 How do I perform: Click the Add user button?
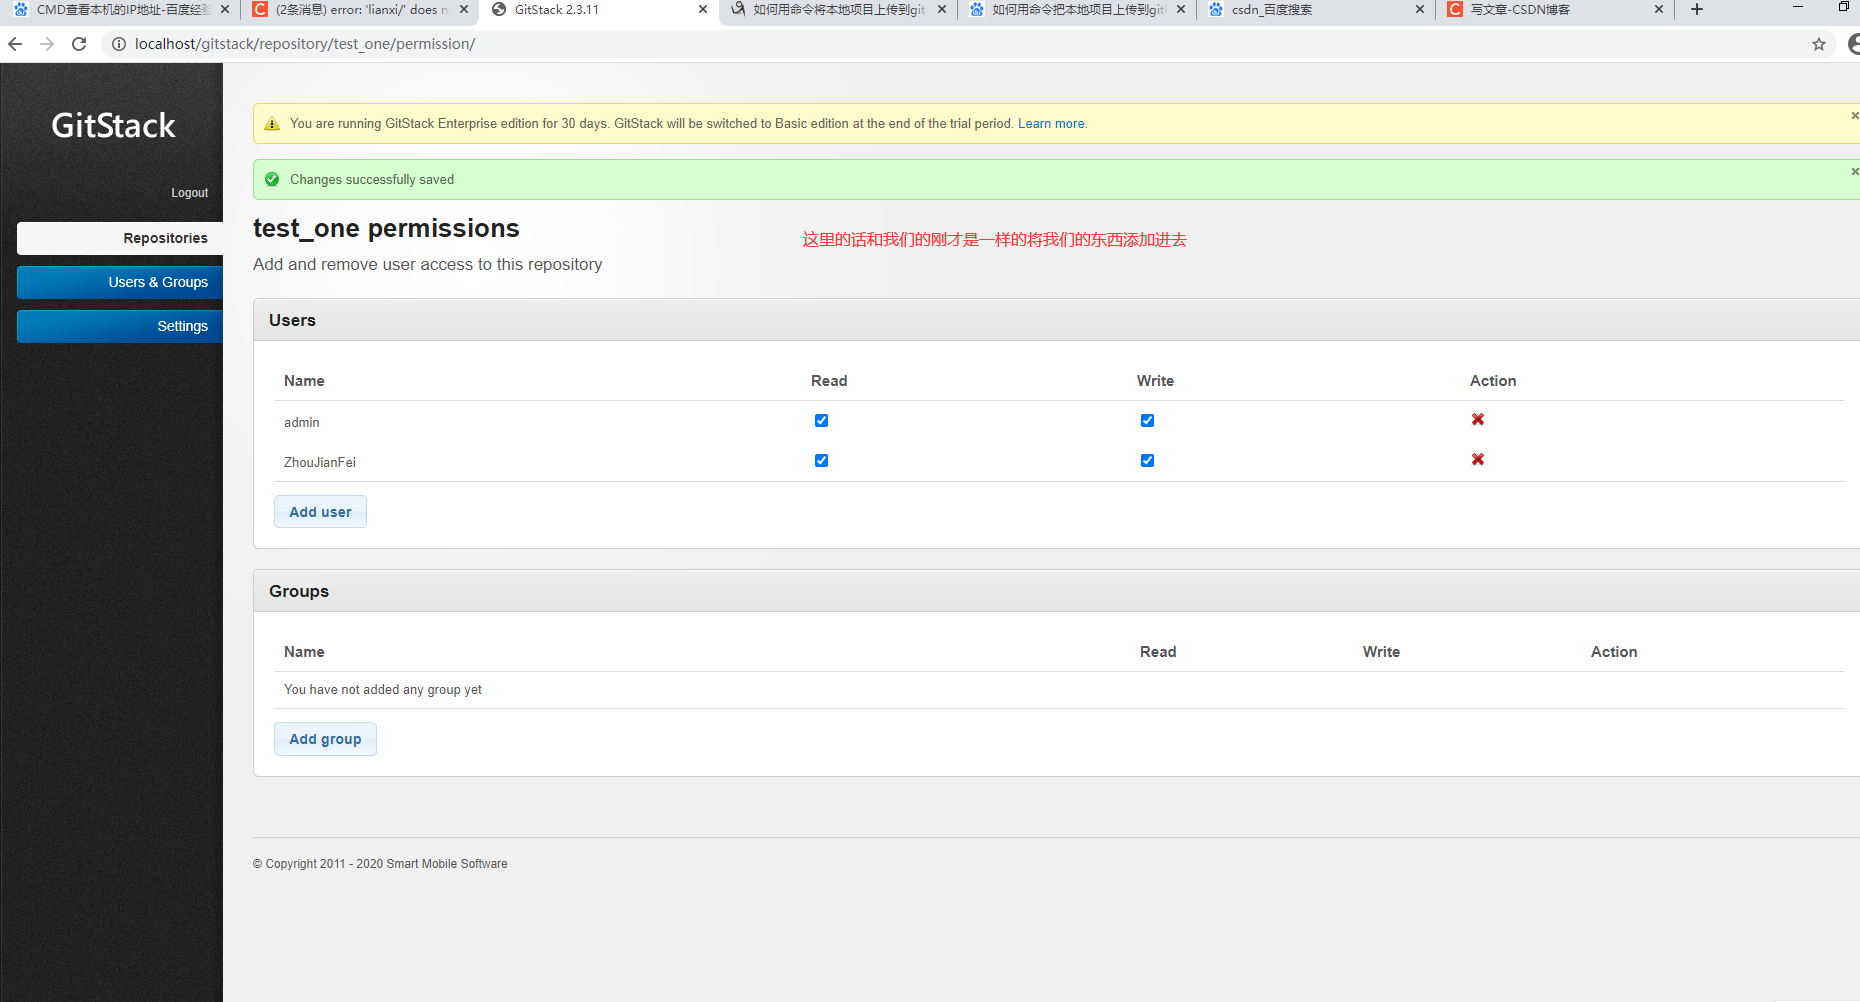point(320,511)
